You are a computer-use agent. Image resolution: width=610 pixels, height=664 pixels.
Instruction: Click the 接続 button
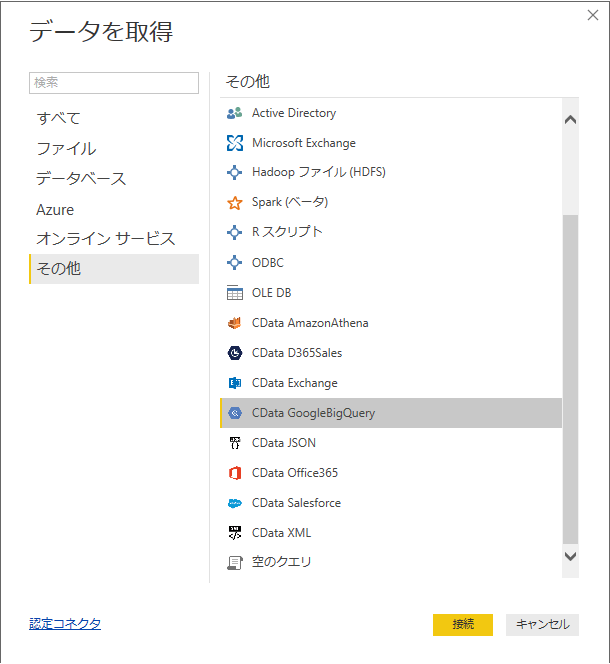463,625
